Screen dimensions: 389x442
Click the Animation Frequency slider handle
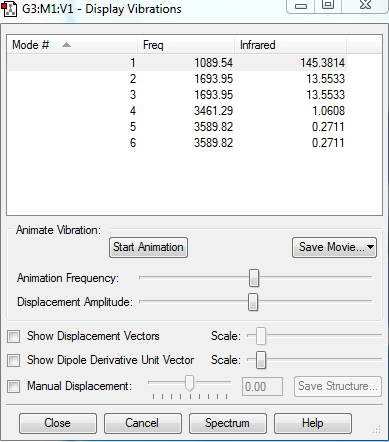(x=254, y=278)
